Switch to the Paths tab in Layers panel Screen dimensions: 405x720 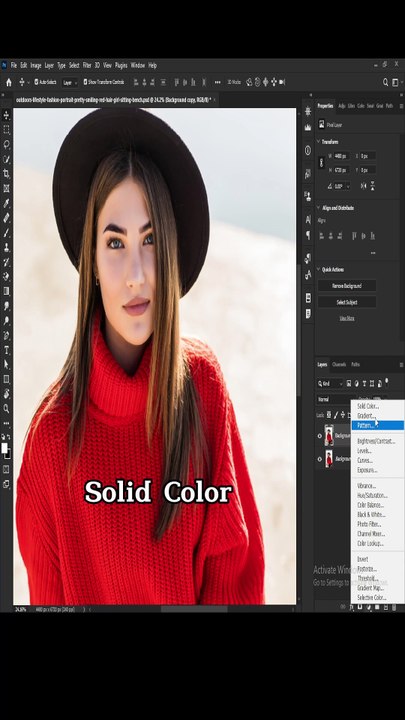pos(355,365)
